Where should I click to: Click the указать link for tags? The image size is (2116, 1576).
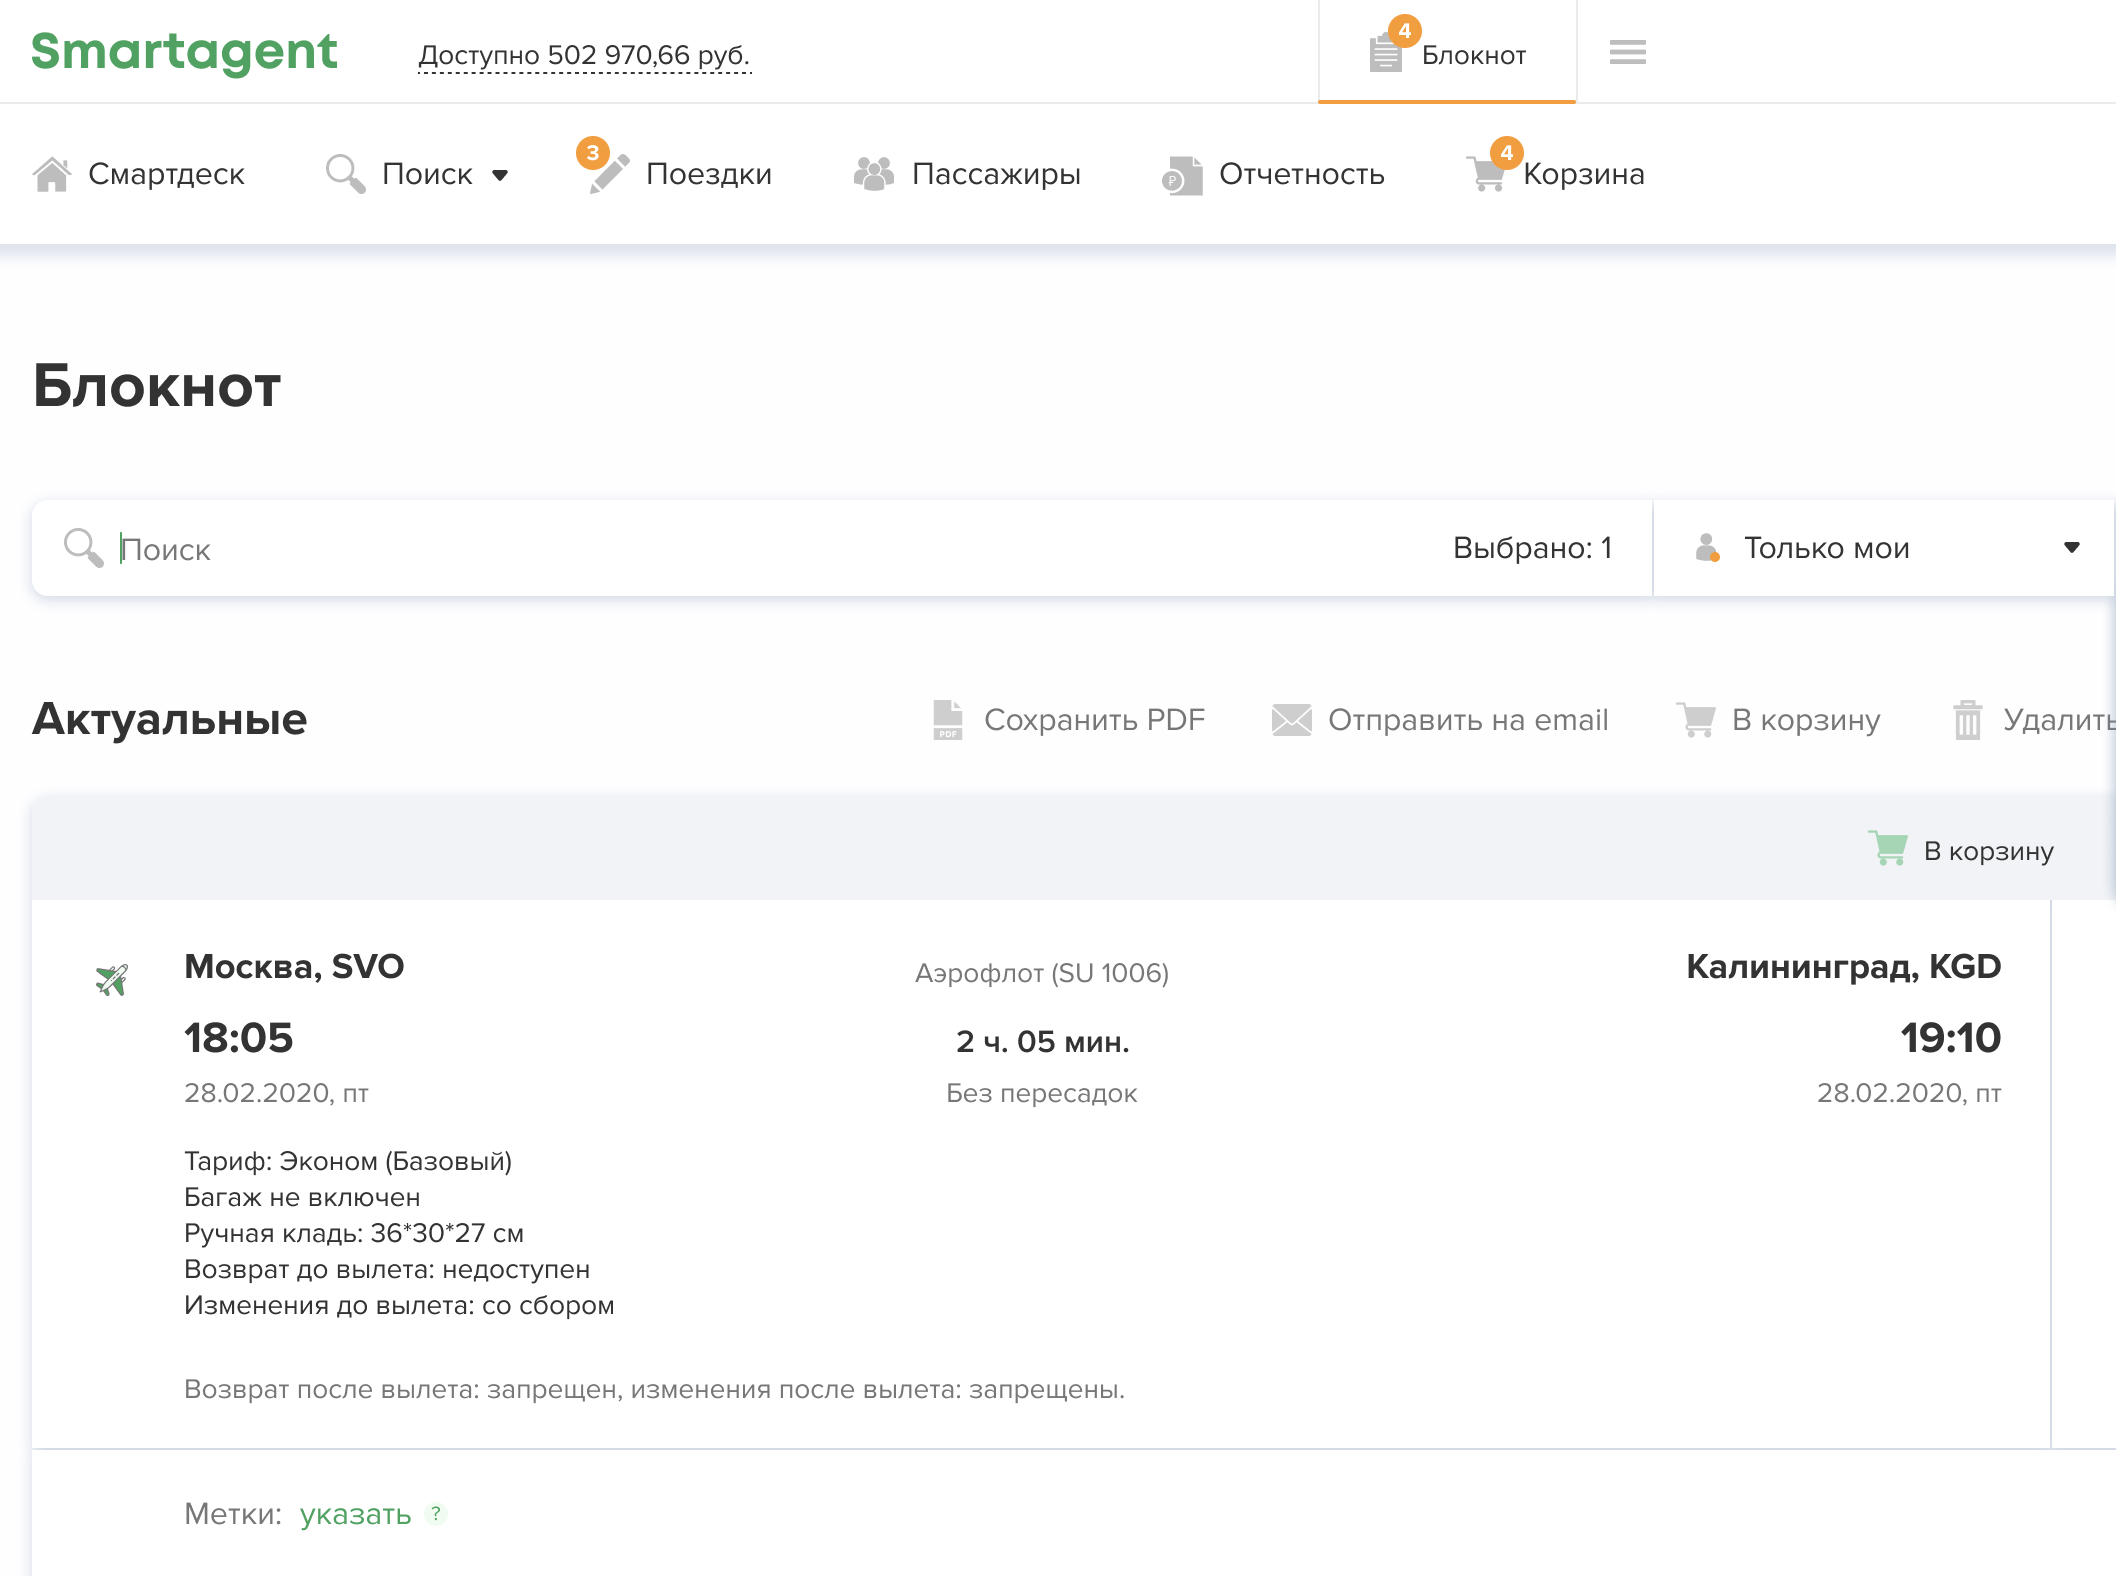click(355, 1514)
